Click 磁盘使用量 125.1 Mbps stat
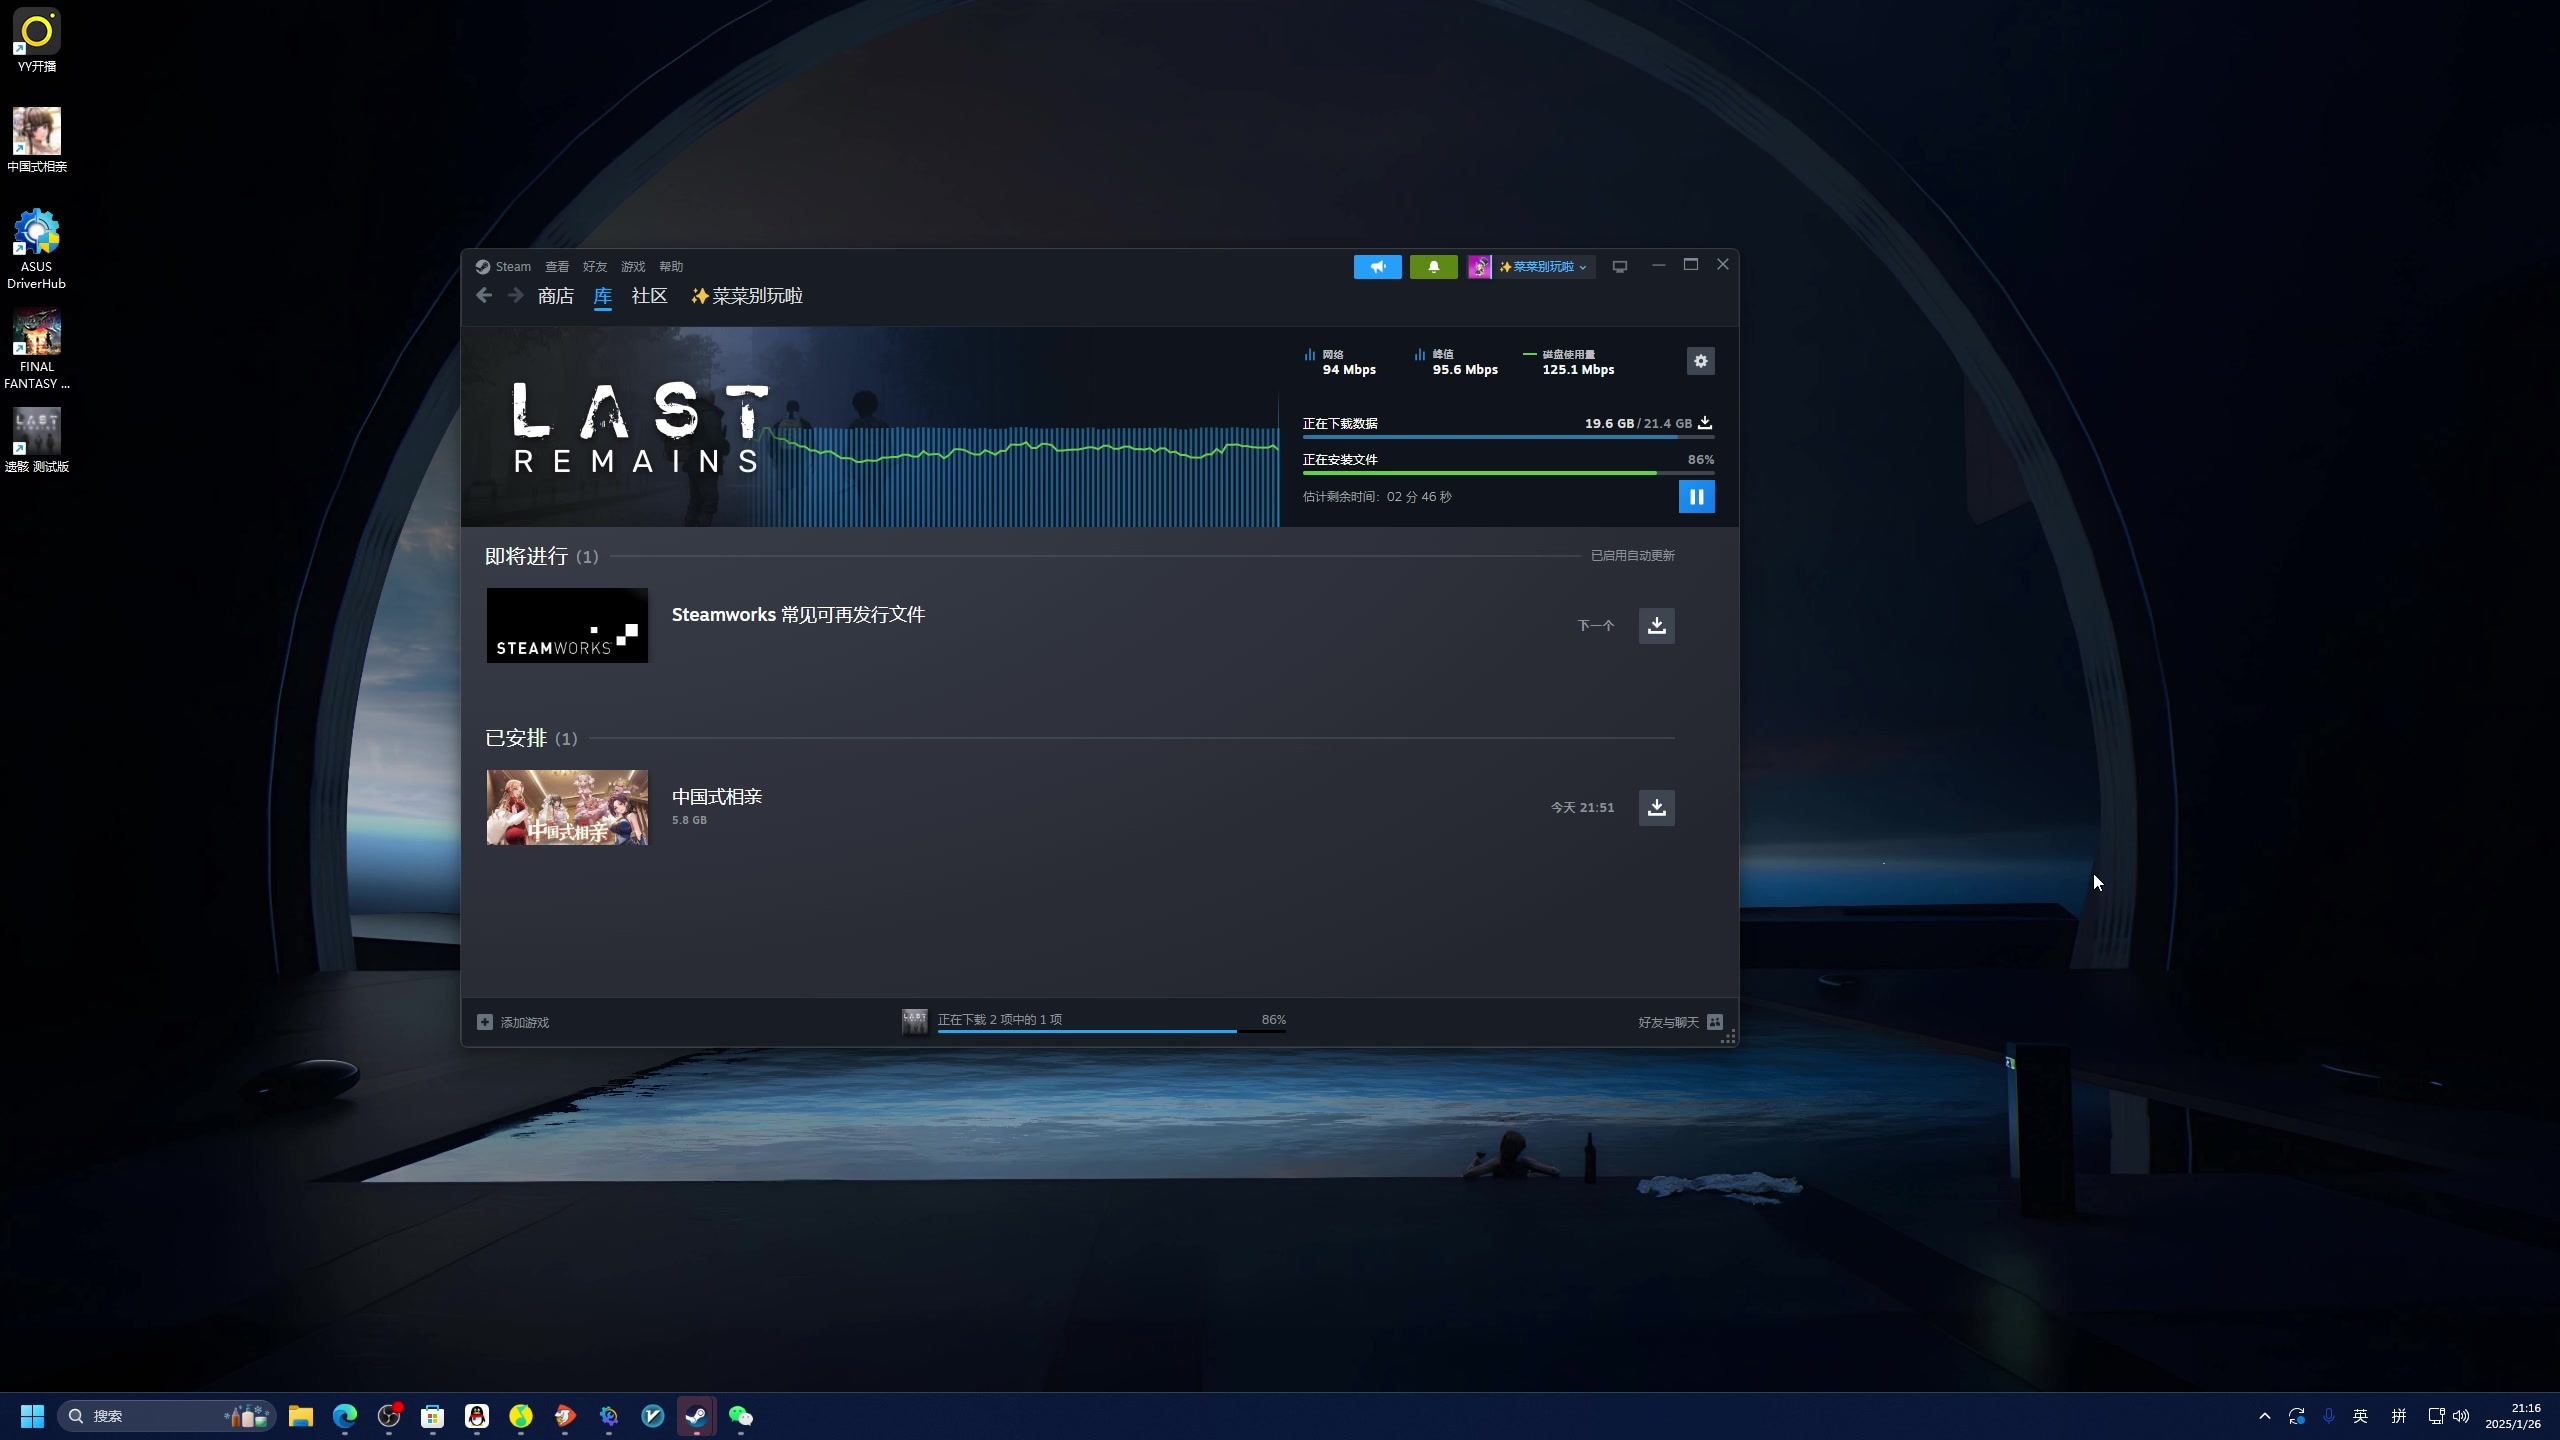The width and height of the screenshot is (2560, 1440). 1568,362
